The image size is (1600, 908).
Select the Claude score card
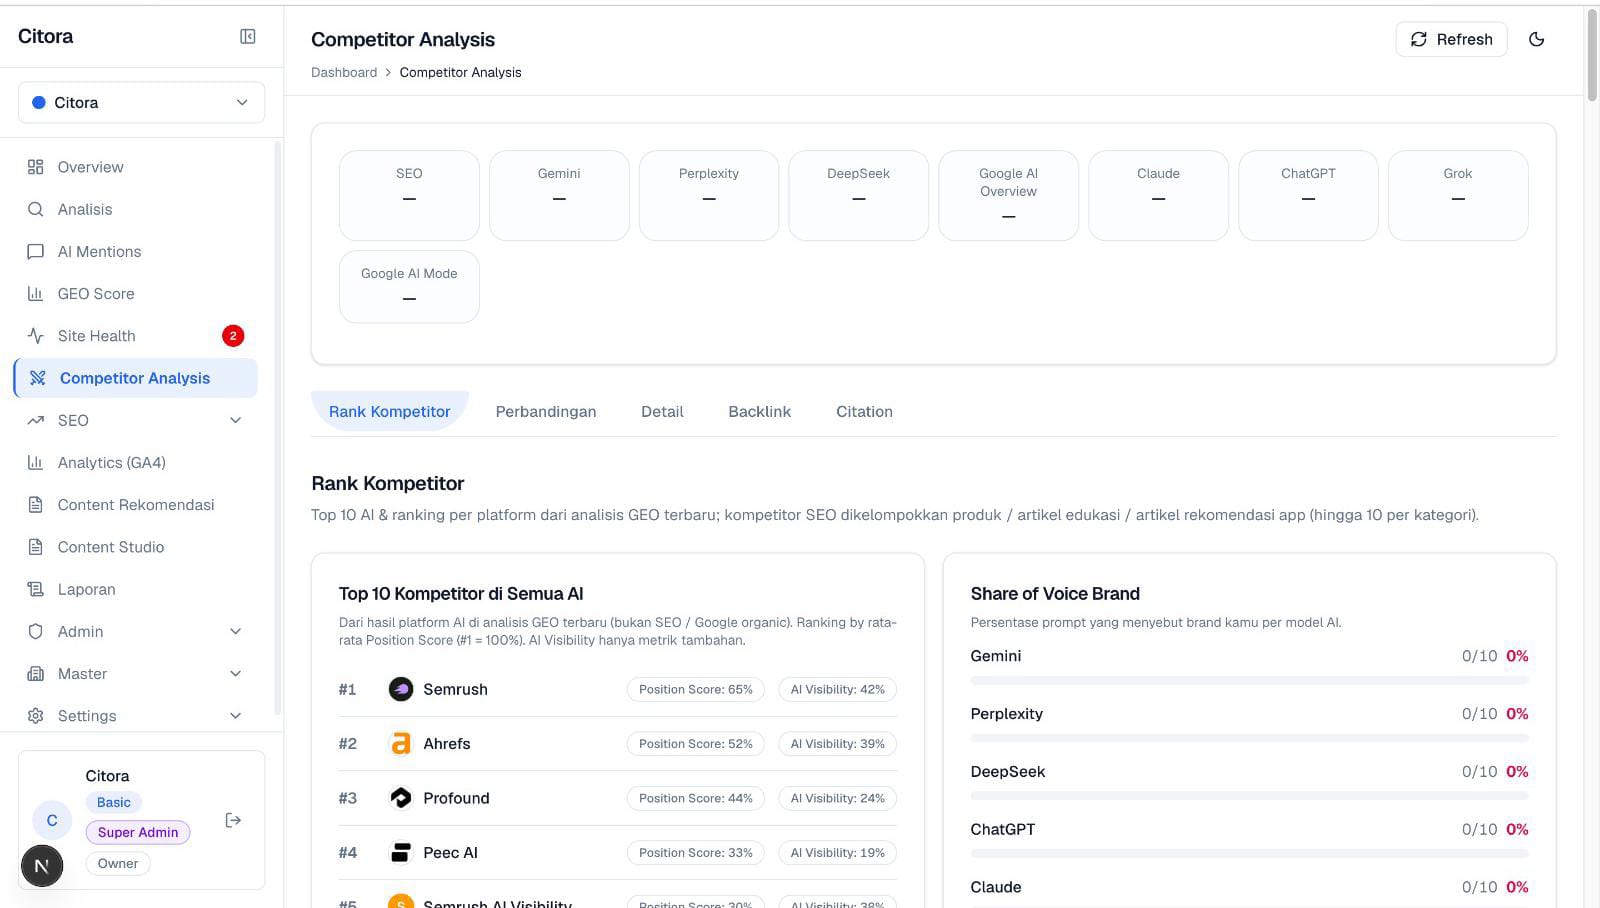[x=1158, y=195]
